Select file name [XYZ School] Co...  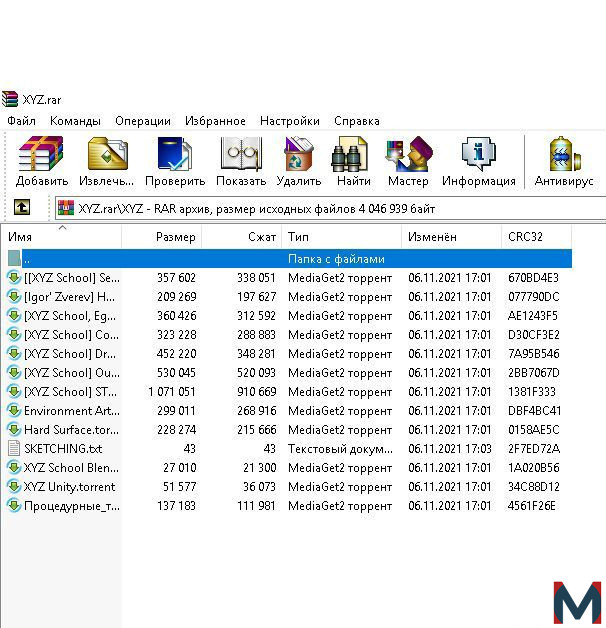[71, 334]
